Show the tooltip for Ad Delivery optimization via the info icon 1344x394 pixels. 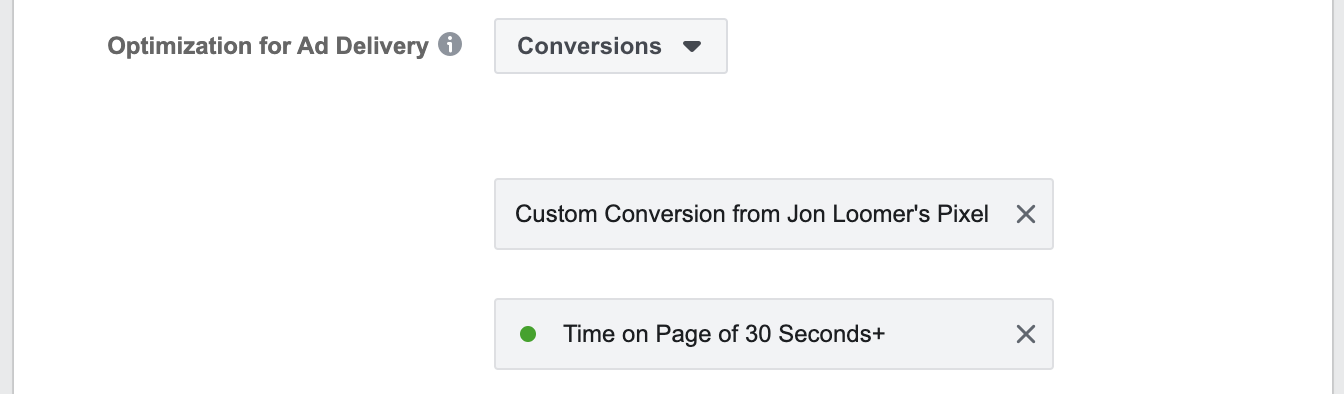click(x=450, y=45)
